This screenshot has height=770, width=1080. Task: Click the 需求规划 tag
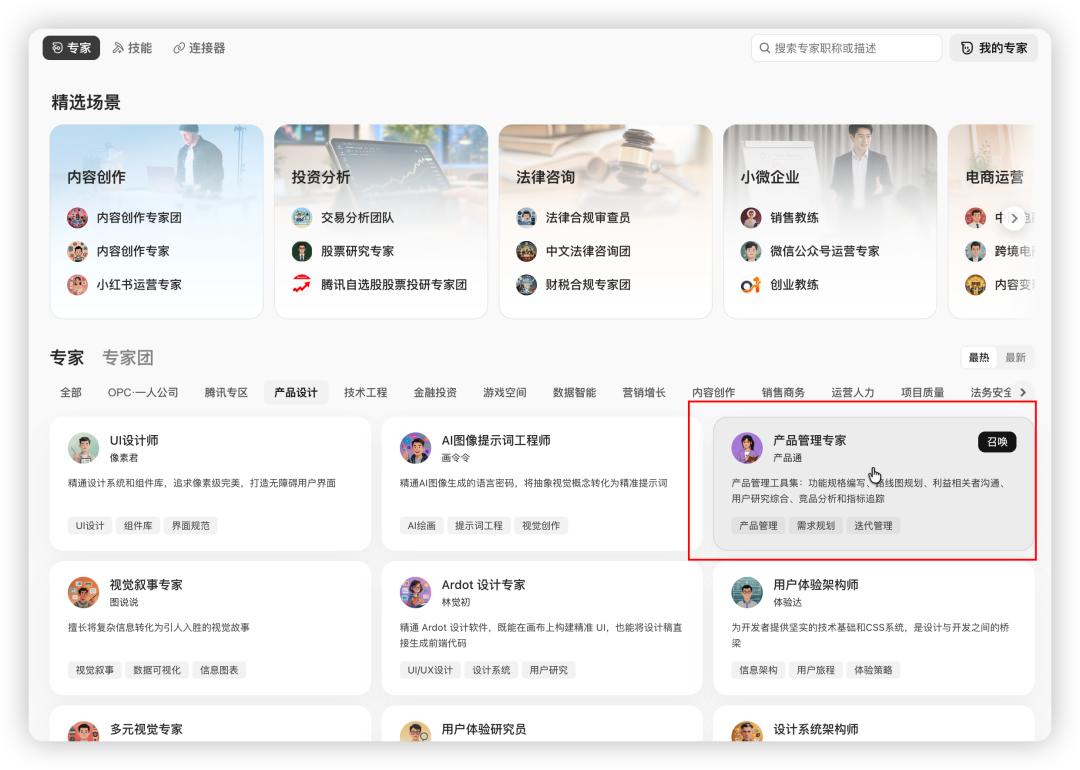pyautogui.click(x=816, y=526)
